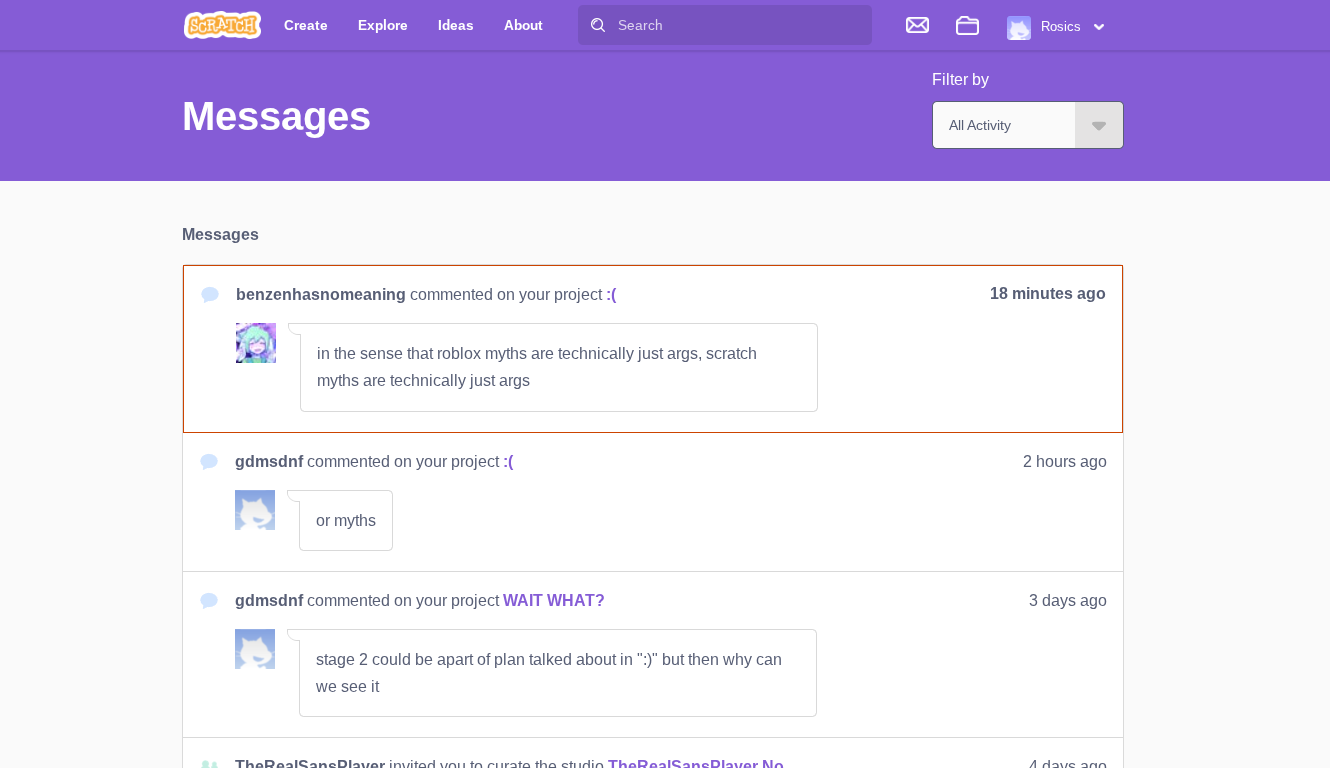Click the search magnifying glass icon
1330x768 pixels.
[x=598, y=25]
